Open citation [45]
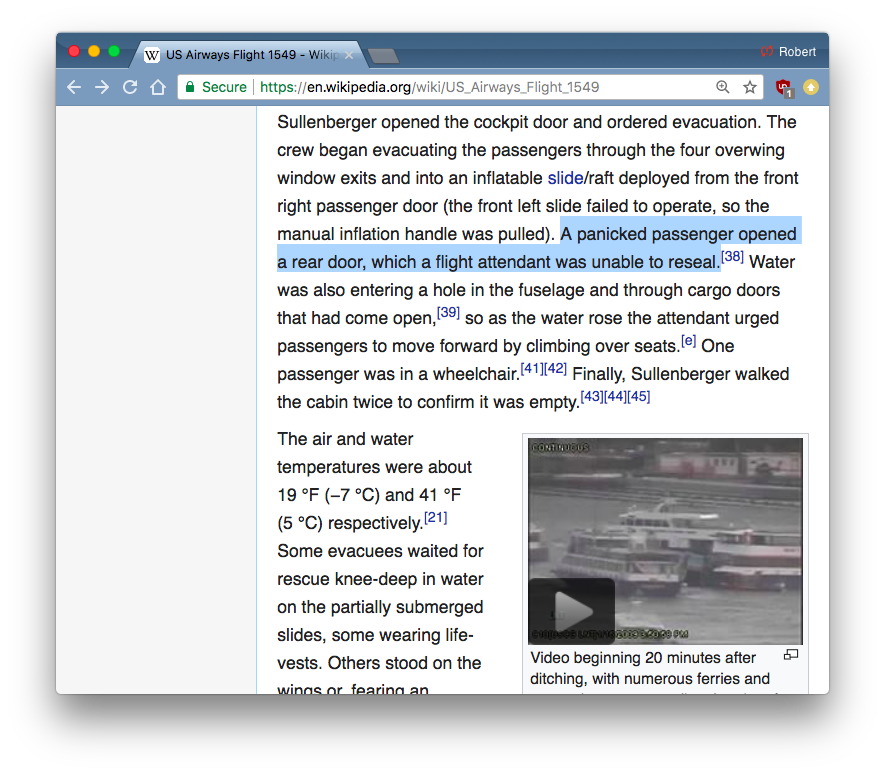 (x=638, y=396)
